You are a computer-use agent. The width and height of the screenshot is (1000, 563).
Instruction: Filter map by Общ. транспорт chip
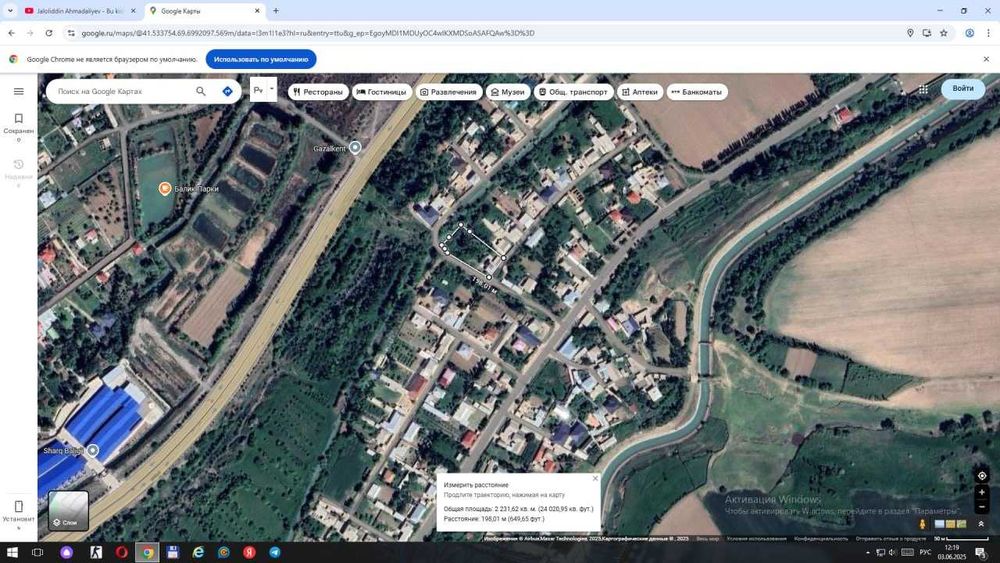[x=573, y=92]
